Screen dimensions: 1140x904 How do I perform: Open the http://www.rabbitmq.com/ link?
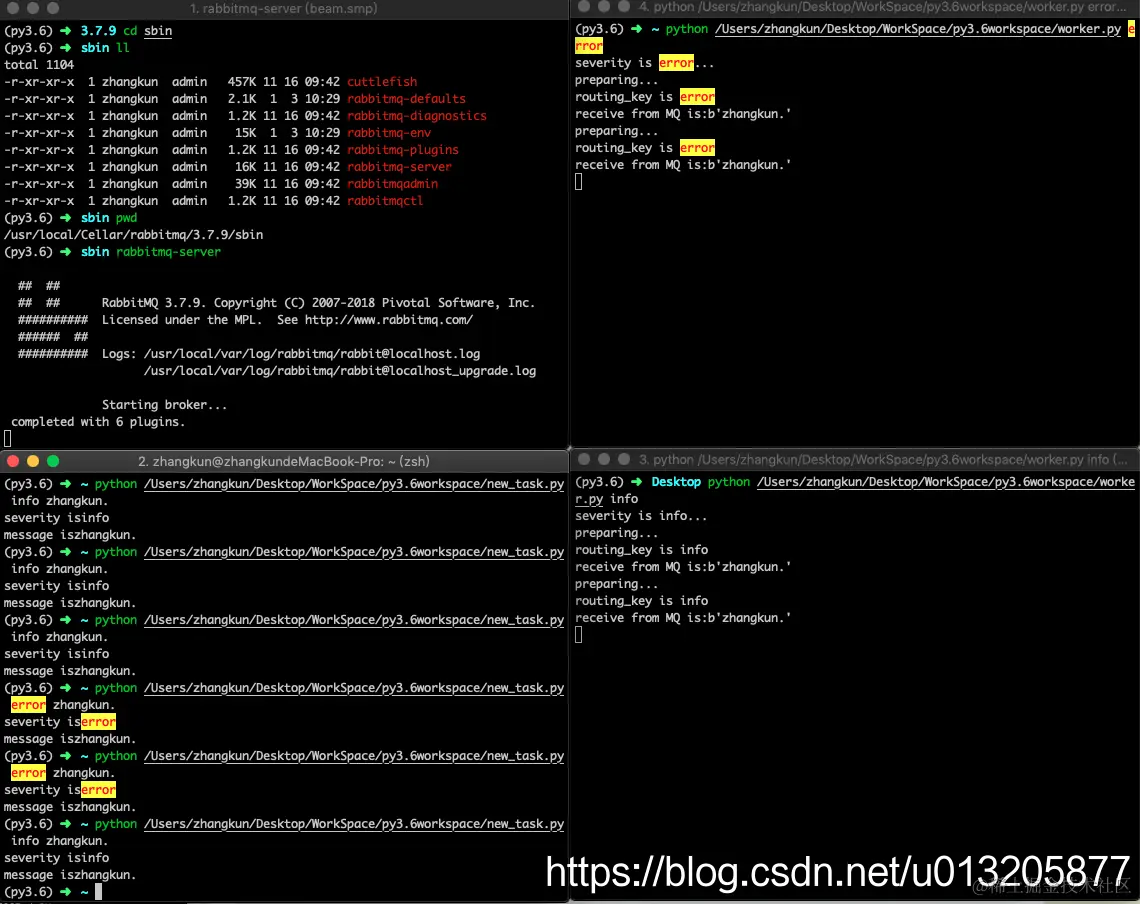[388, 320]
